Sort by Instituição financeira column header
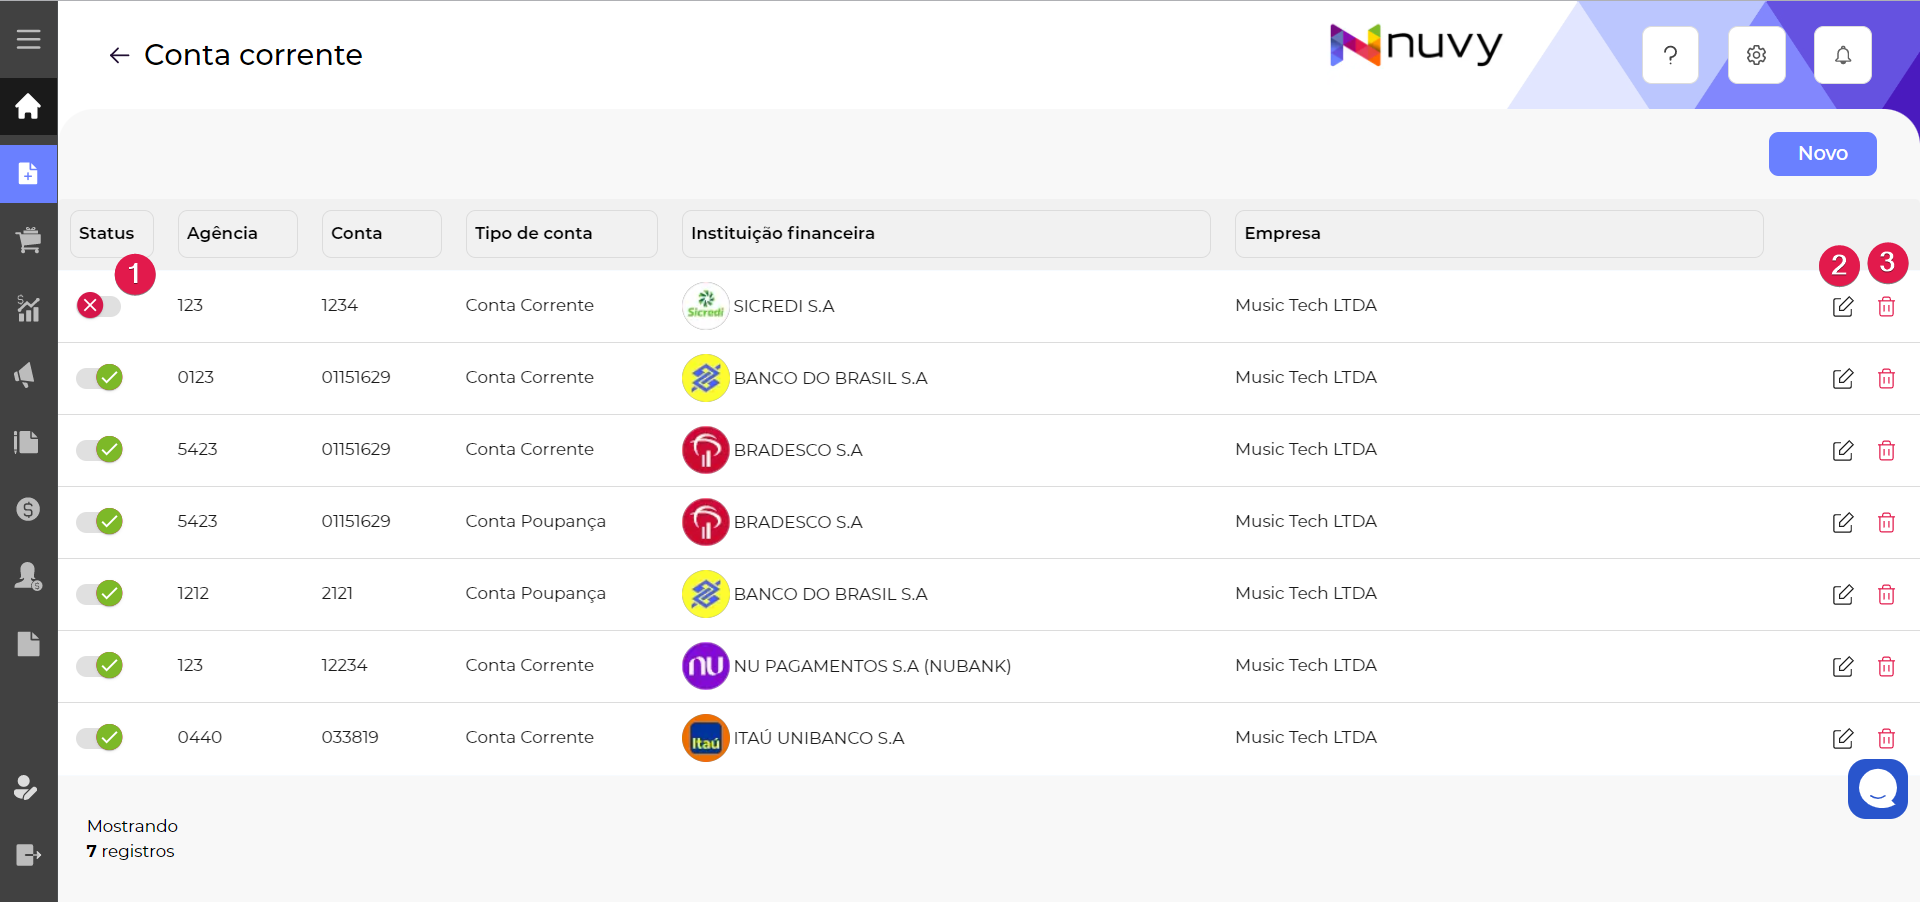 click(x=945, y=233)
